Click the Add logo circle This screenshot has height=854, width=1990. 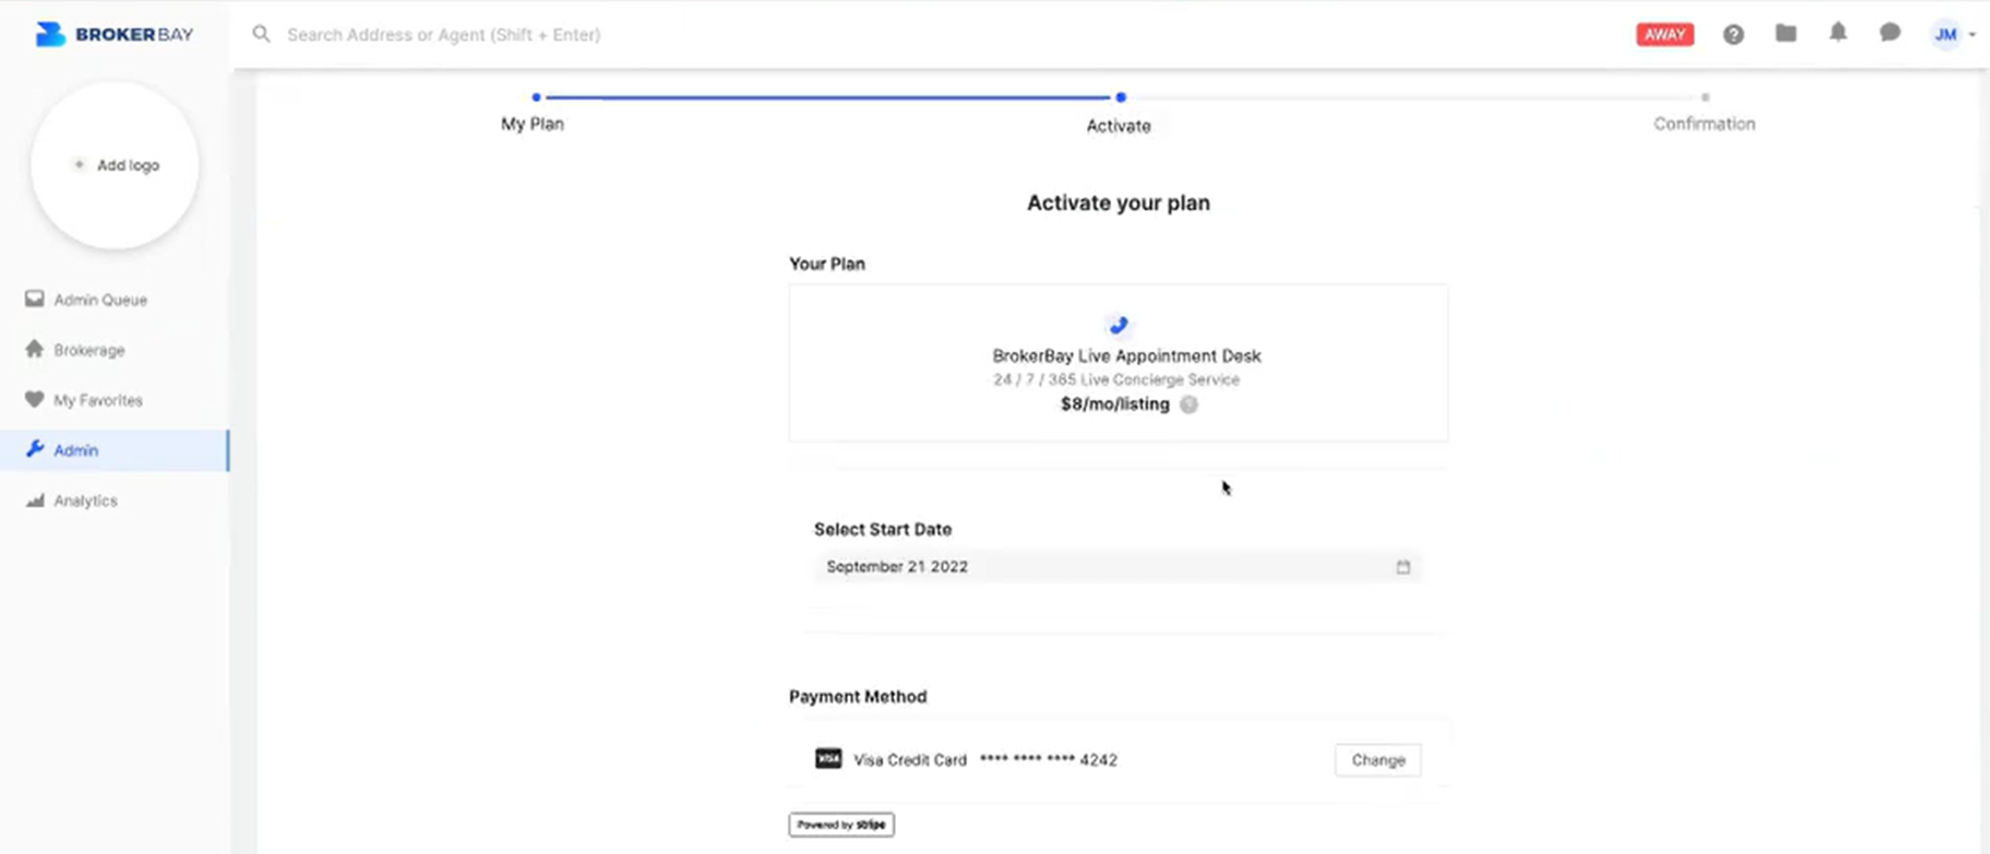(x=115, y=166)
